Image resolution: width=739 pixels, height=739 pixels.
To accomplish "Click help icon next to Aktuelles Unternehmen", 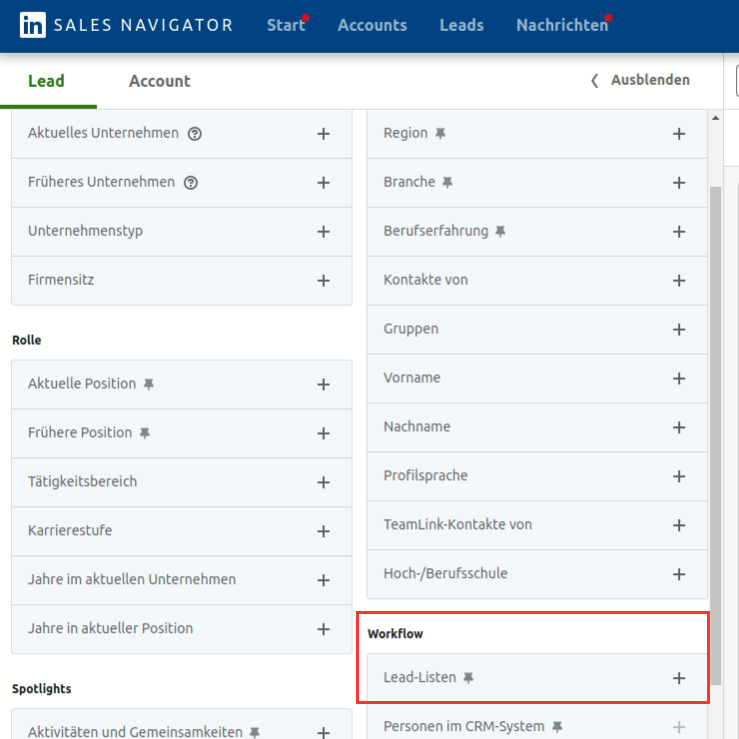I will [195, 133].
